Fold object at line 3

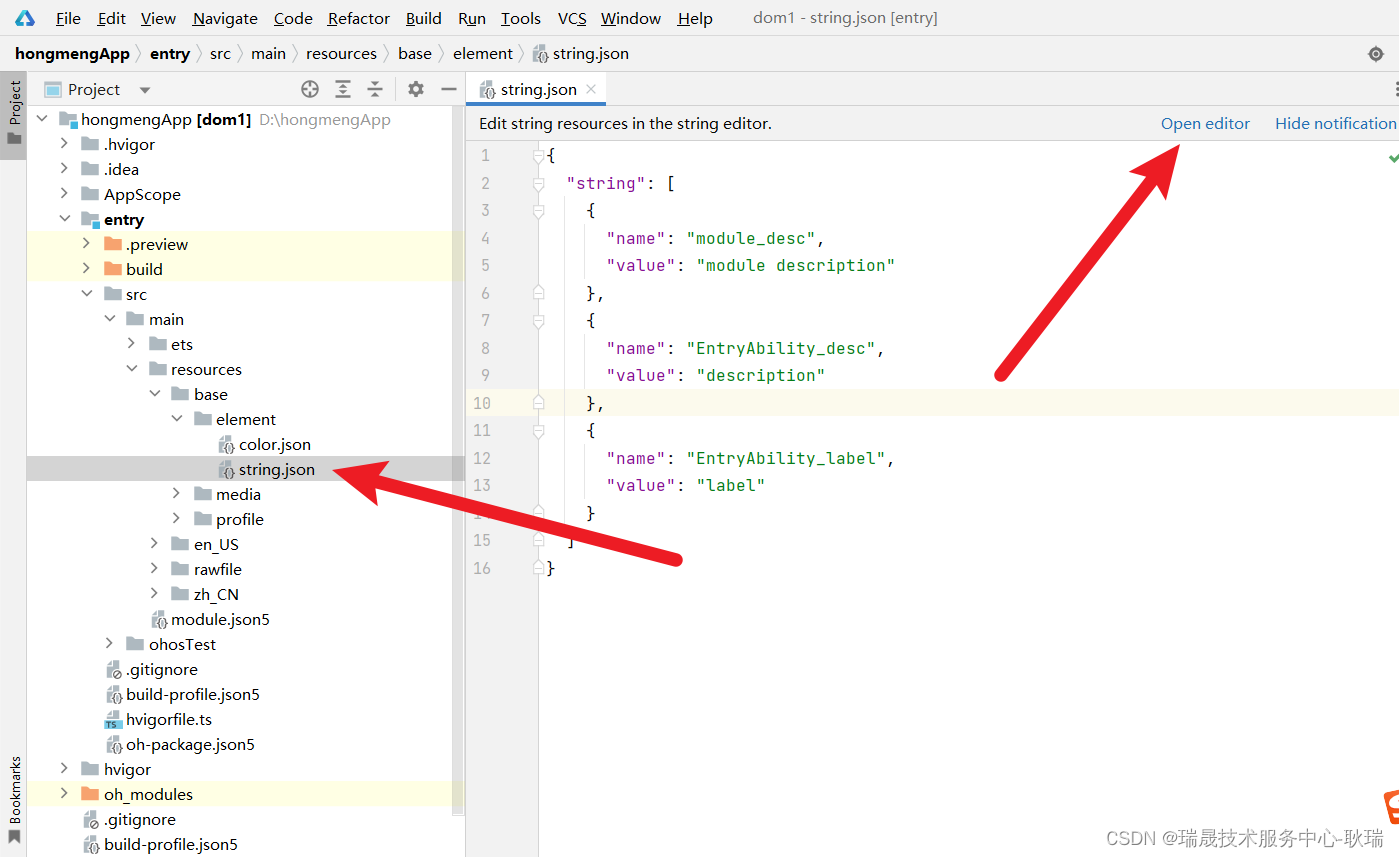pyautogui.click(x=538, y=211)
